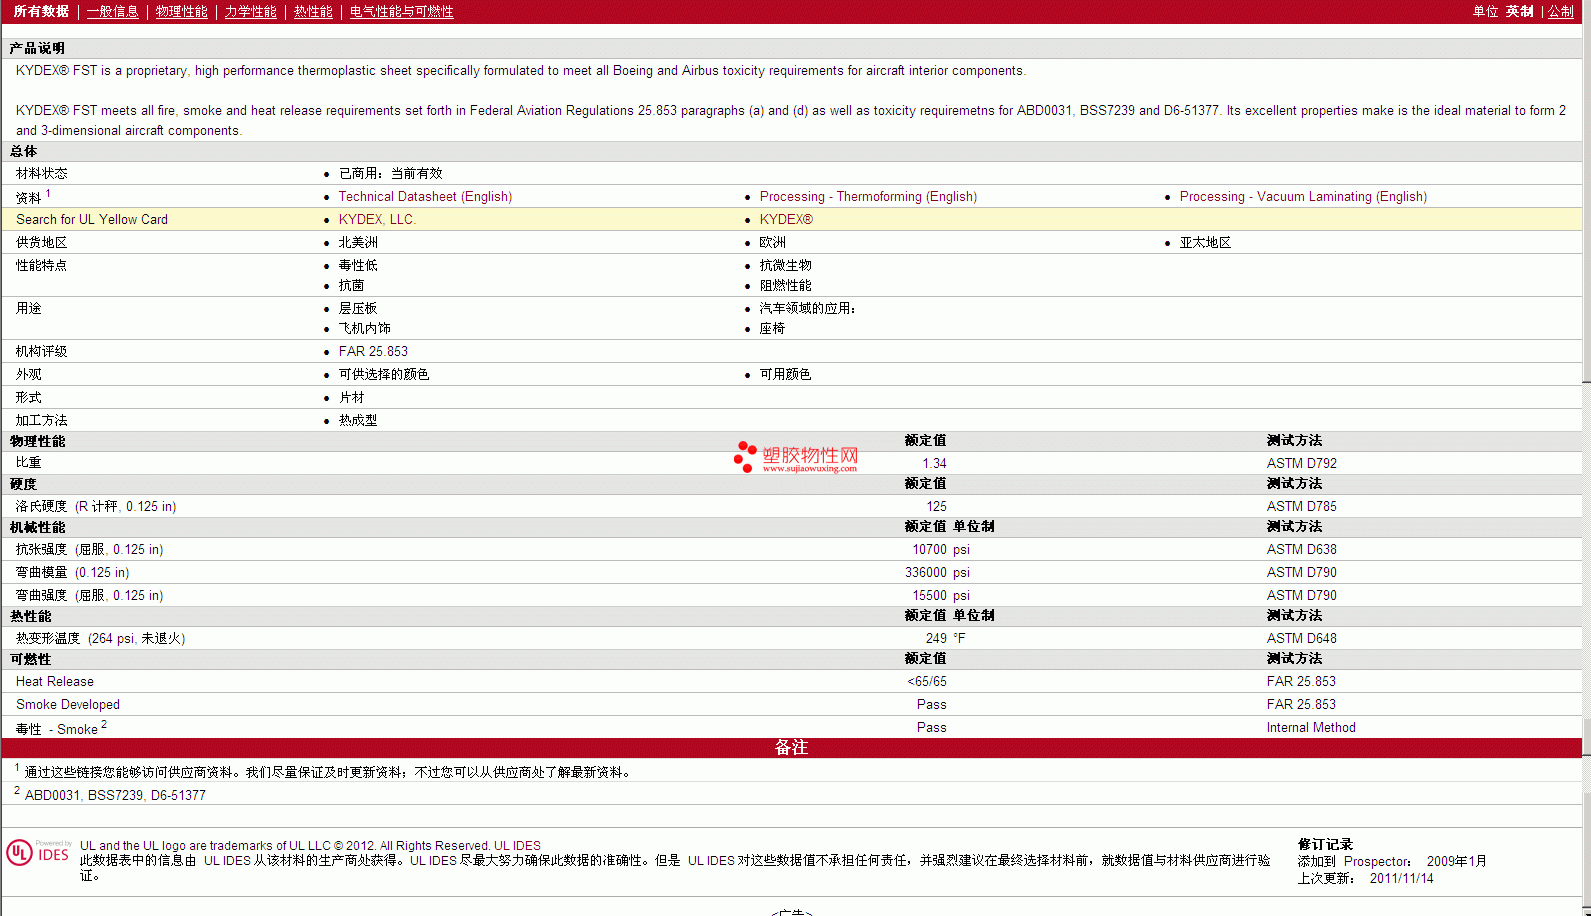This screenshot has height=916, width=1591.
Task: Click the 备注 section header
Action: tap(791, 748)
